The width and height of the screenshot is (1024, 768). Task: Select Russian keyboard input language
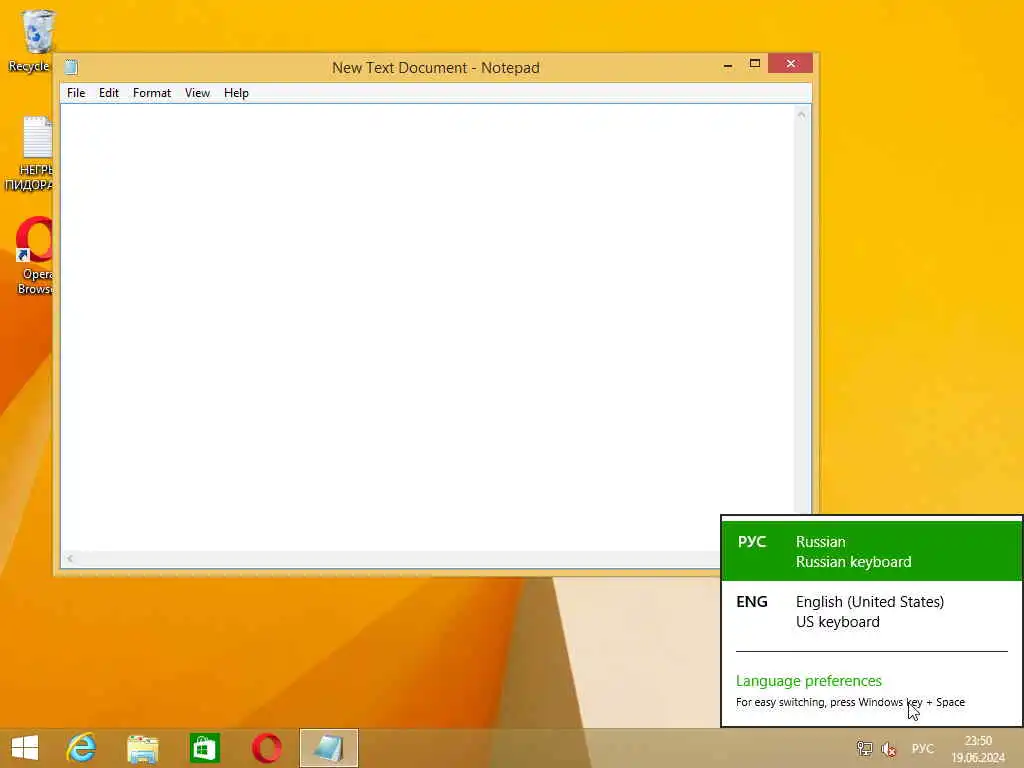pyautogui.click(x=871, y=551)
